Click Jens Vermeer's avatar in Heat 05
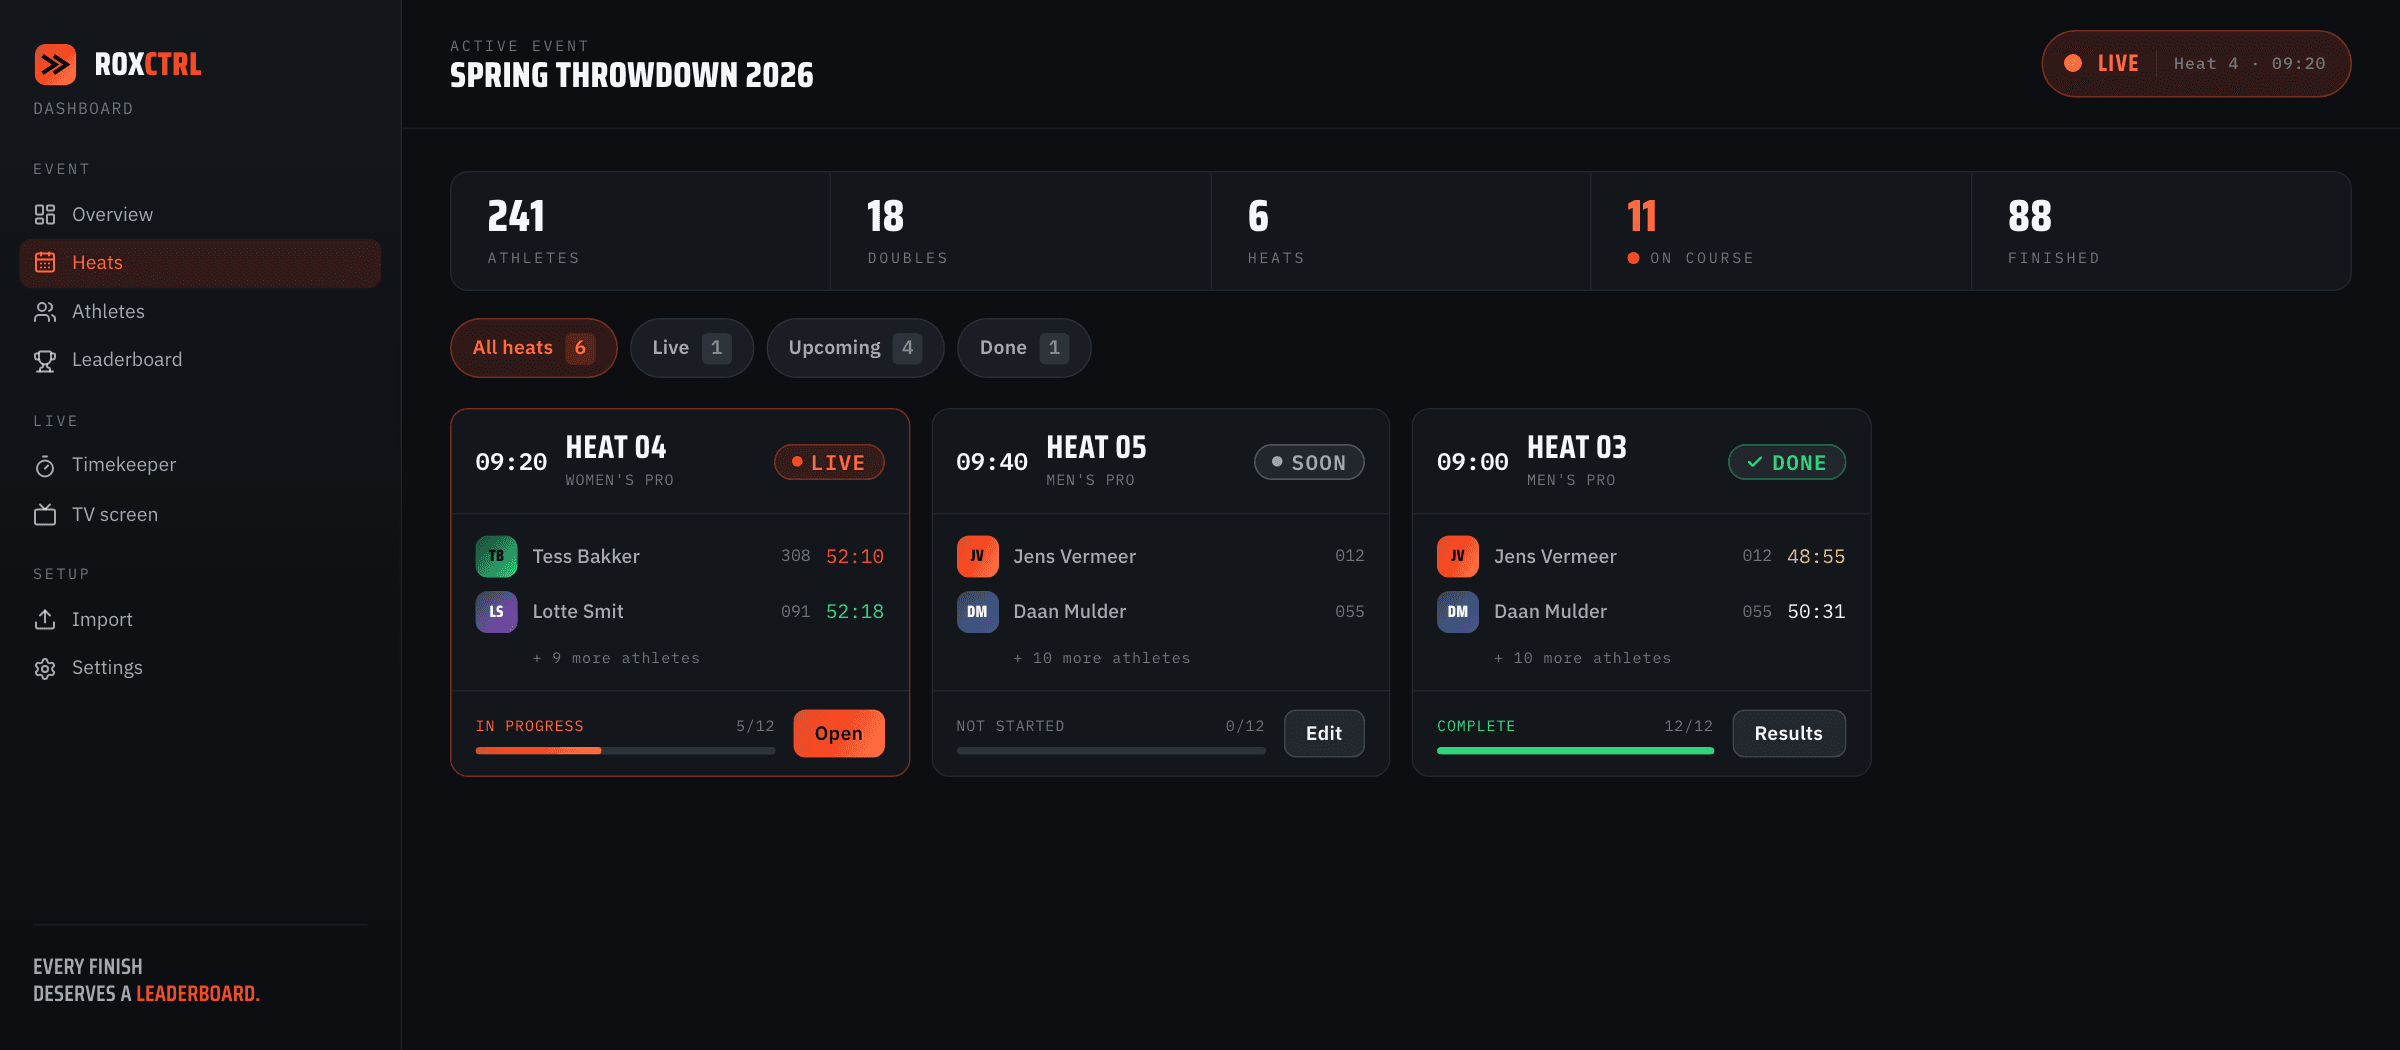 [977, 556]
